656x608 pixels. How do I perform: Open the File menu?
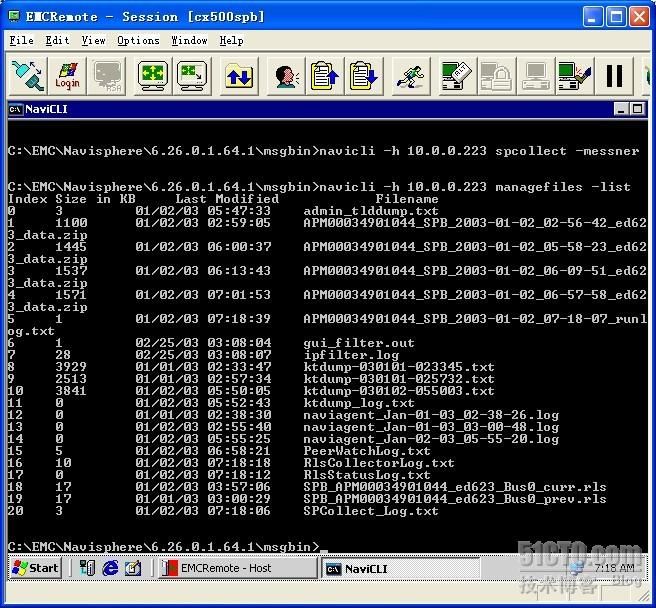(x=21, y=41)
